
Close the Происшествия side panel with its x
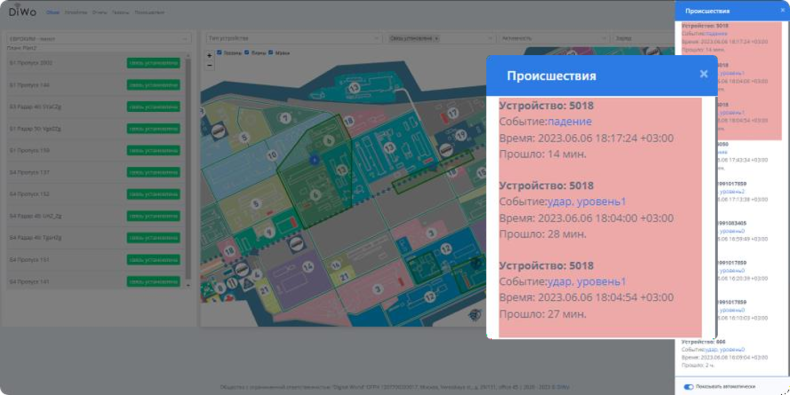tap(782, 10)
